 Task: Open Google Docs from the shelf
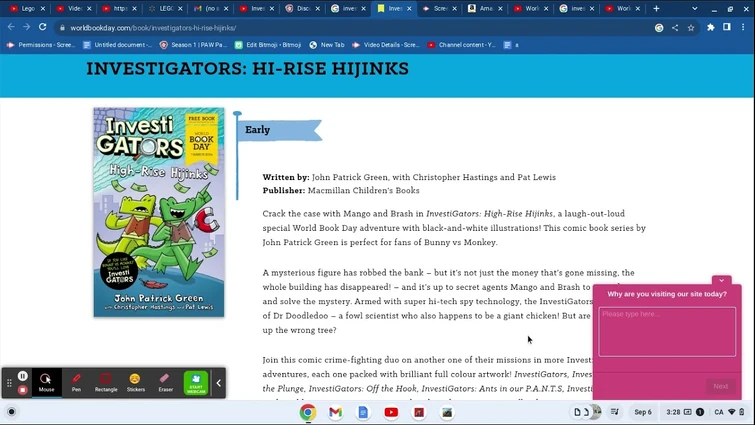pos(363,412)
